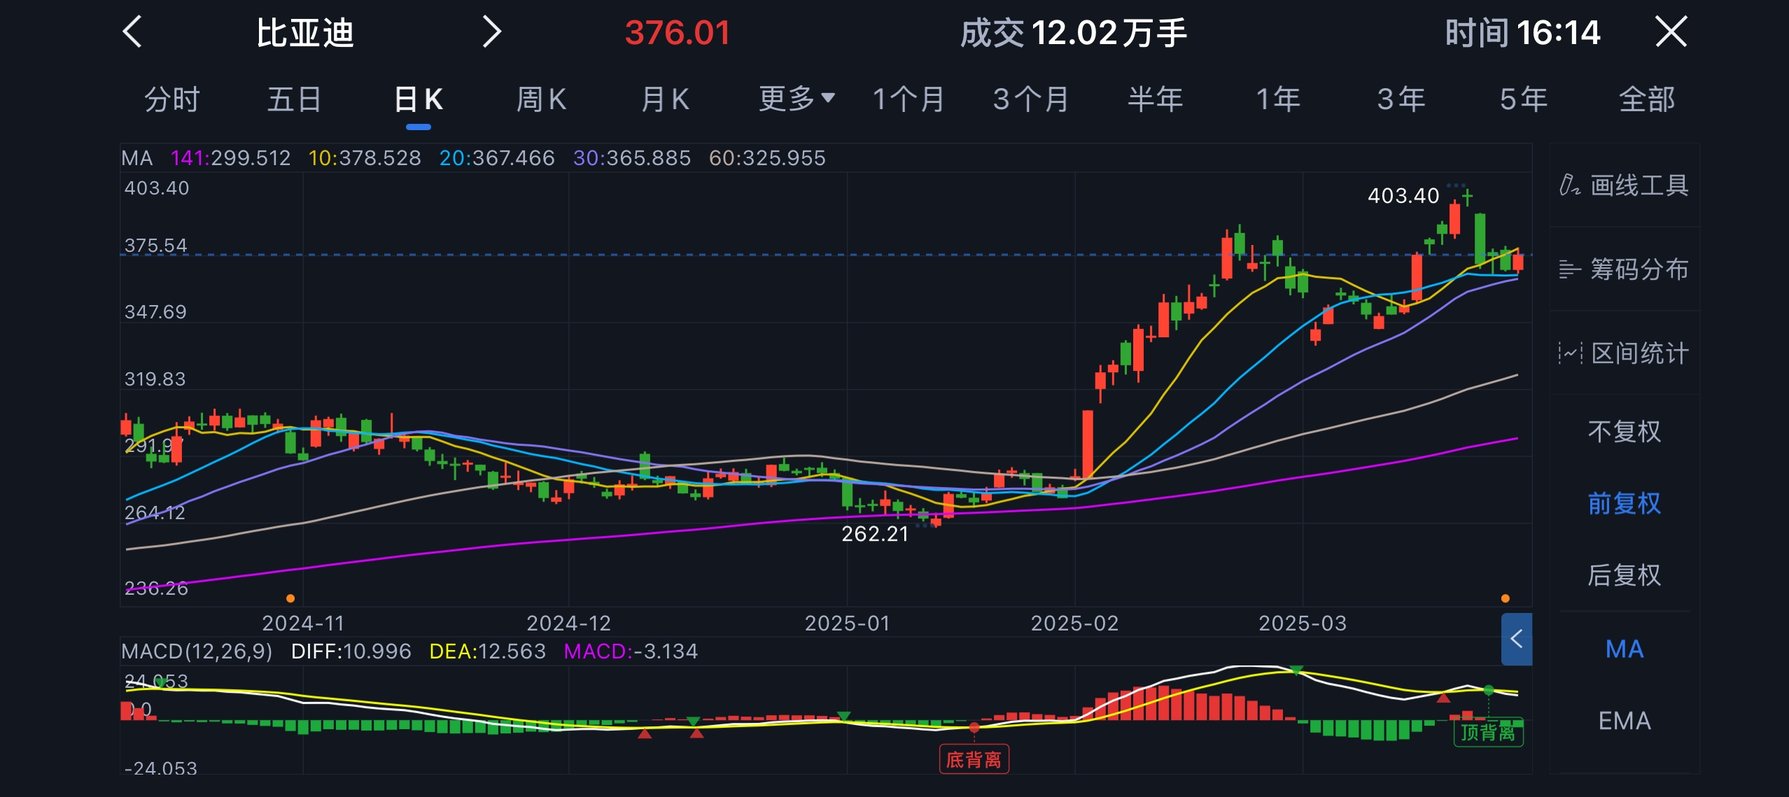Open the 画线工具 drawing tool
This screenshot has width=1789, height=797.
click(x=1624, y=185)
